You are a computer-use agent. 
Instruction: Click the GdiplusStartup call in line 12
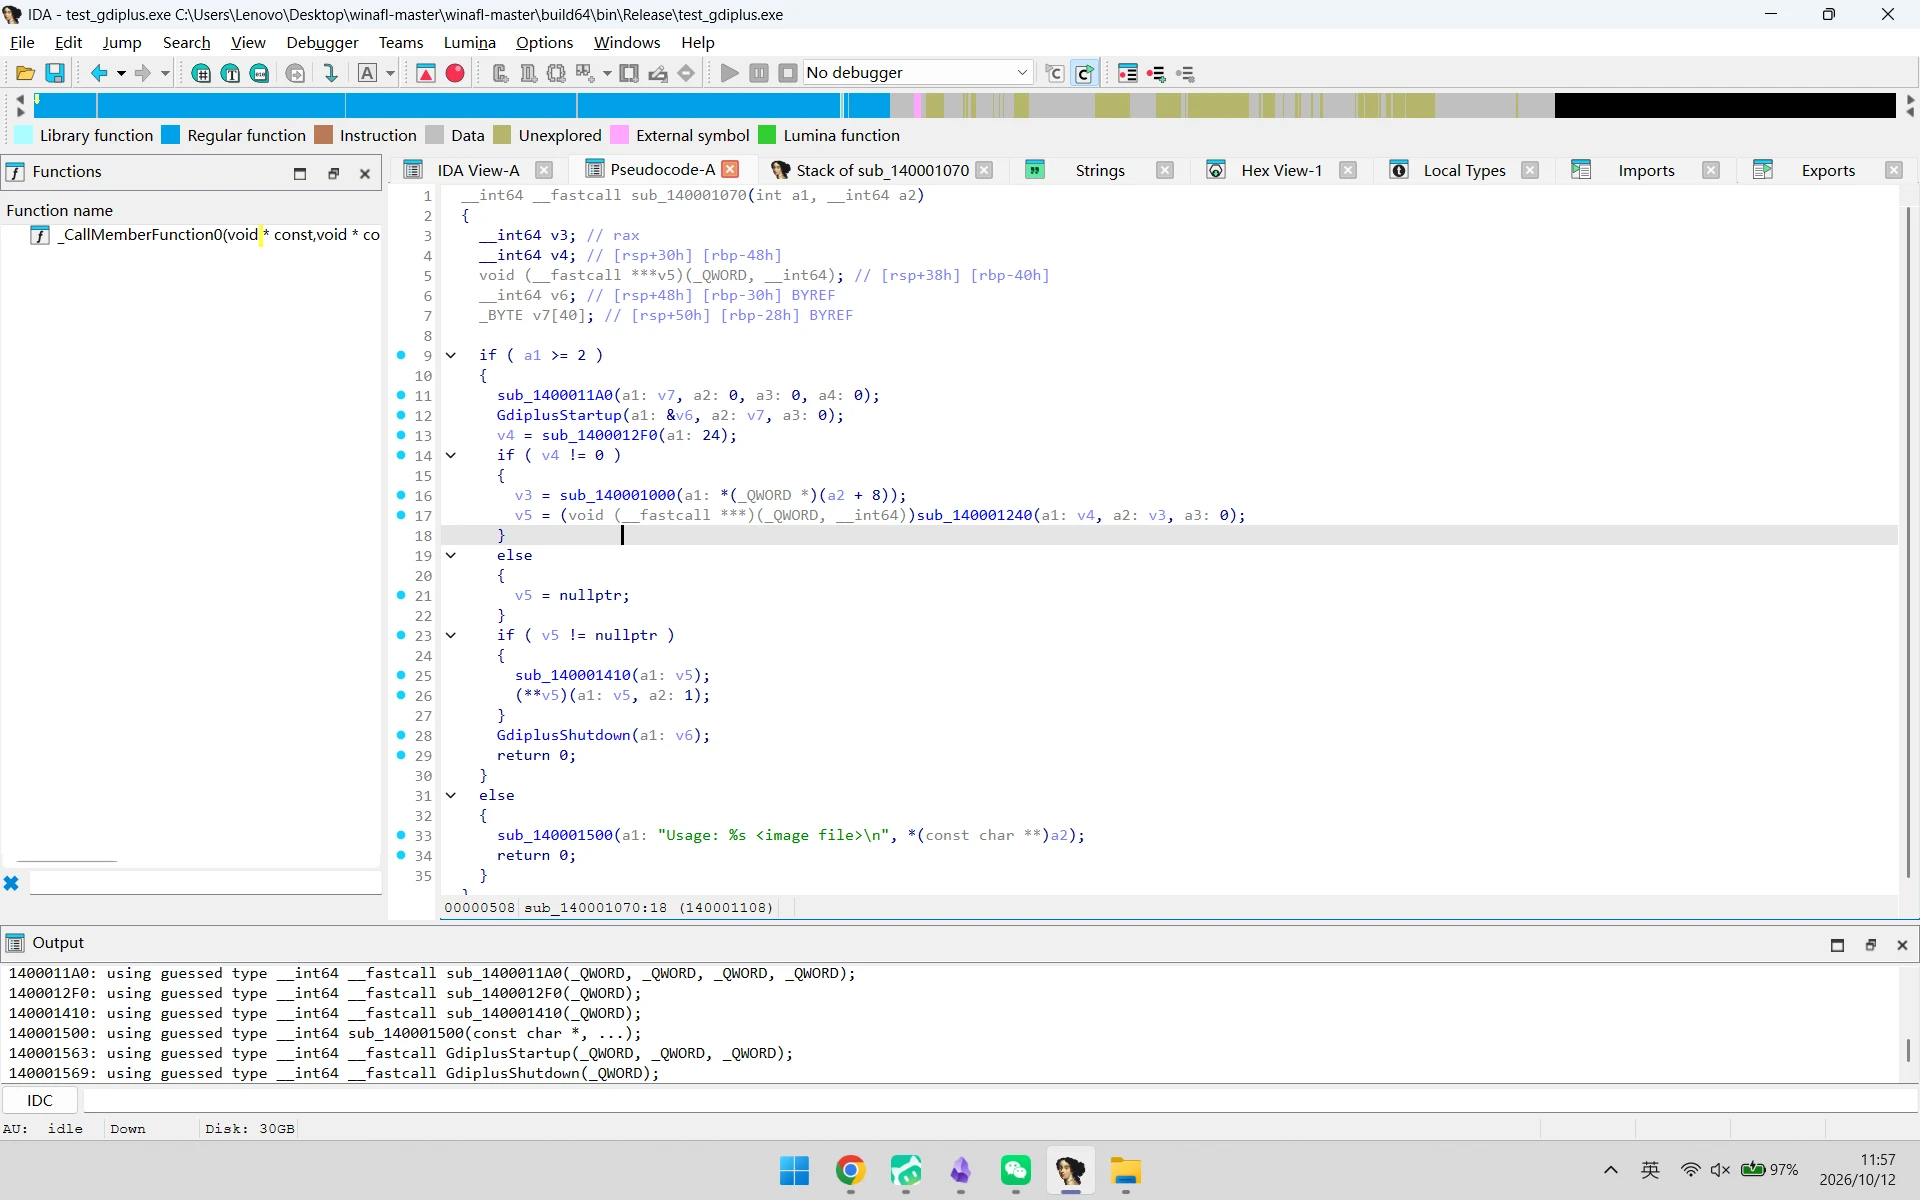click(559, 415)
